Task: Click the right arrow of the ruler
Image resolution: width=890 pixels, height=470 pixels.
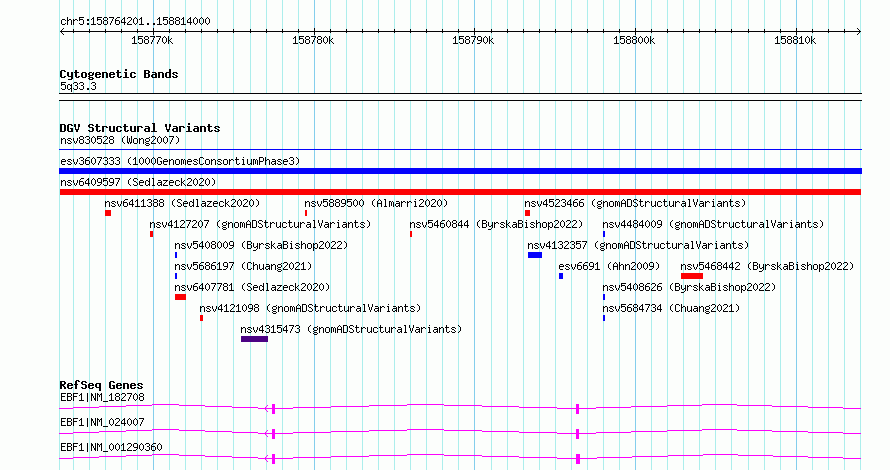Action: point(859,32)
